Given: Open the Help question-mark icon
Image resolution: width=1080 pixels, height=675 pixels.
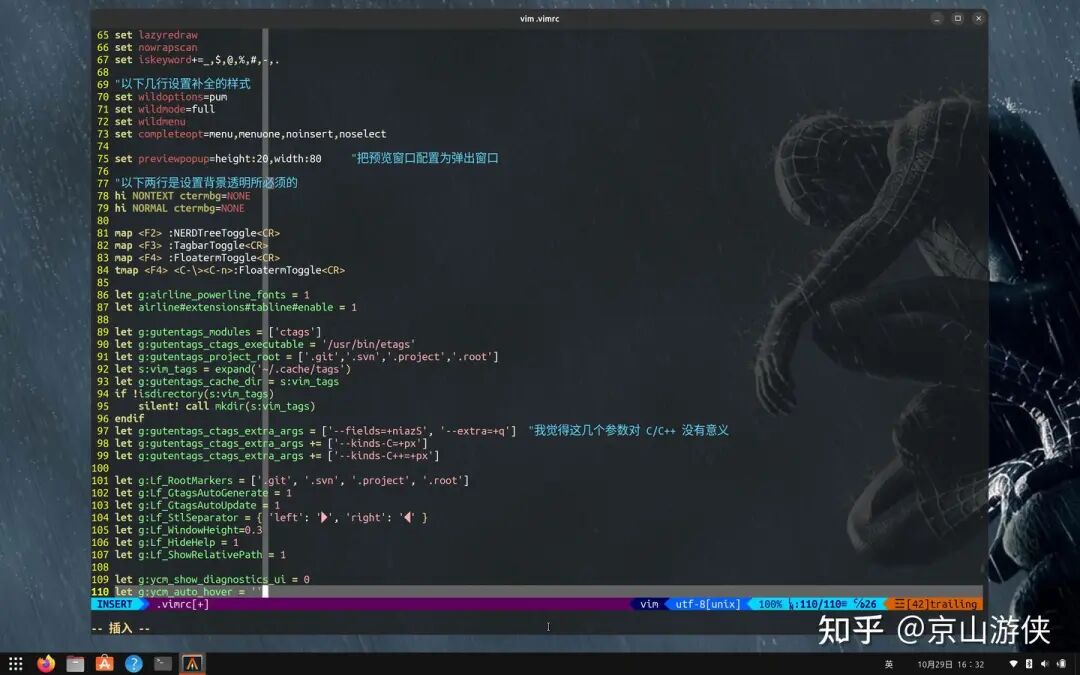Looking at the screenshot, I should click(x=134, y=663).
